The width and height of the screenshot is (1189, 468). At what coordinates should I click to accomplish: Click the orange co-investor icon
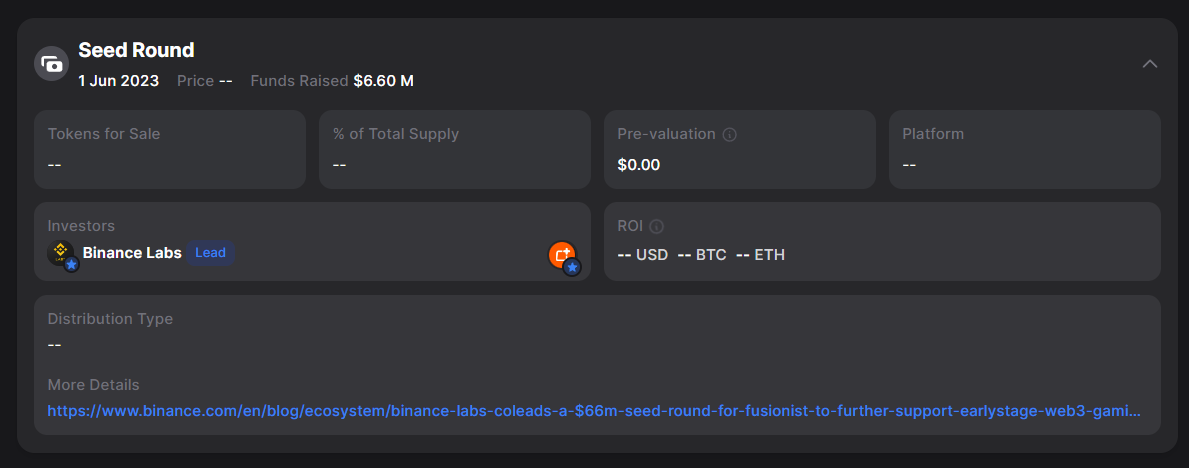tap(562, 255)
